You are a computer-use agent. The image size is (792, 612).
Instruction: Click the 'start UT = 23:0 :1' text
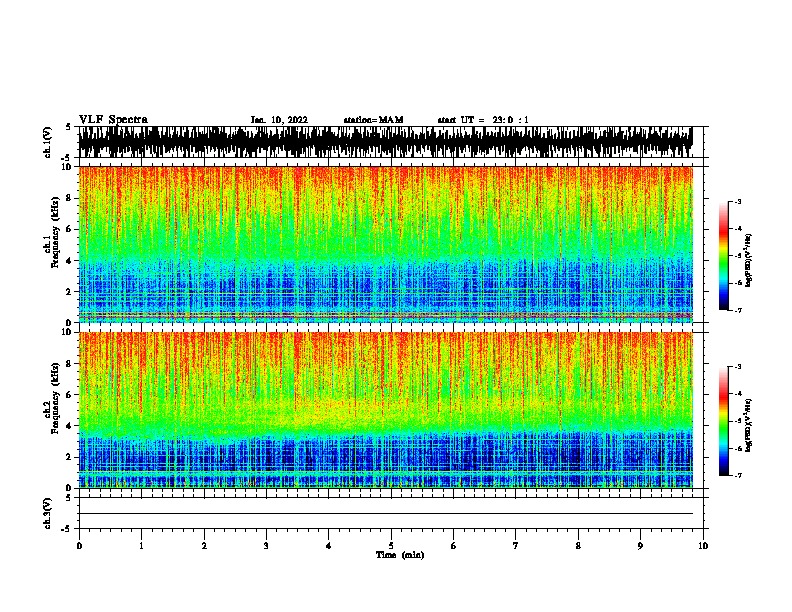tap(483, 120)
